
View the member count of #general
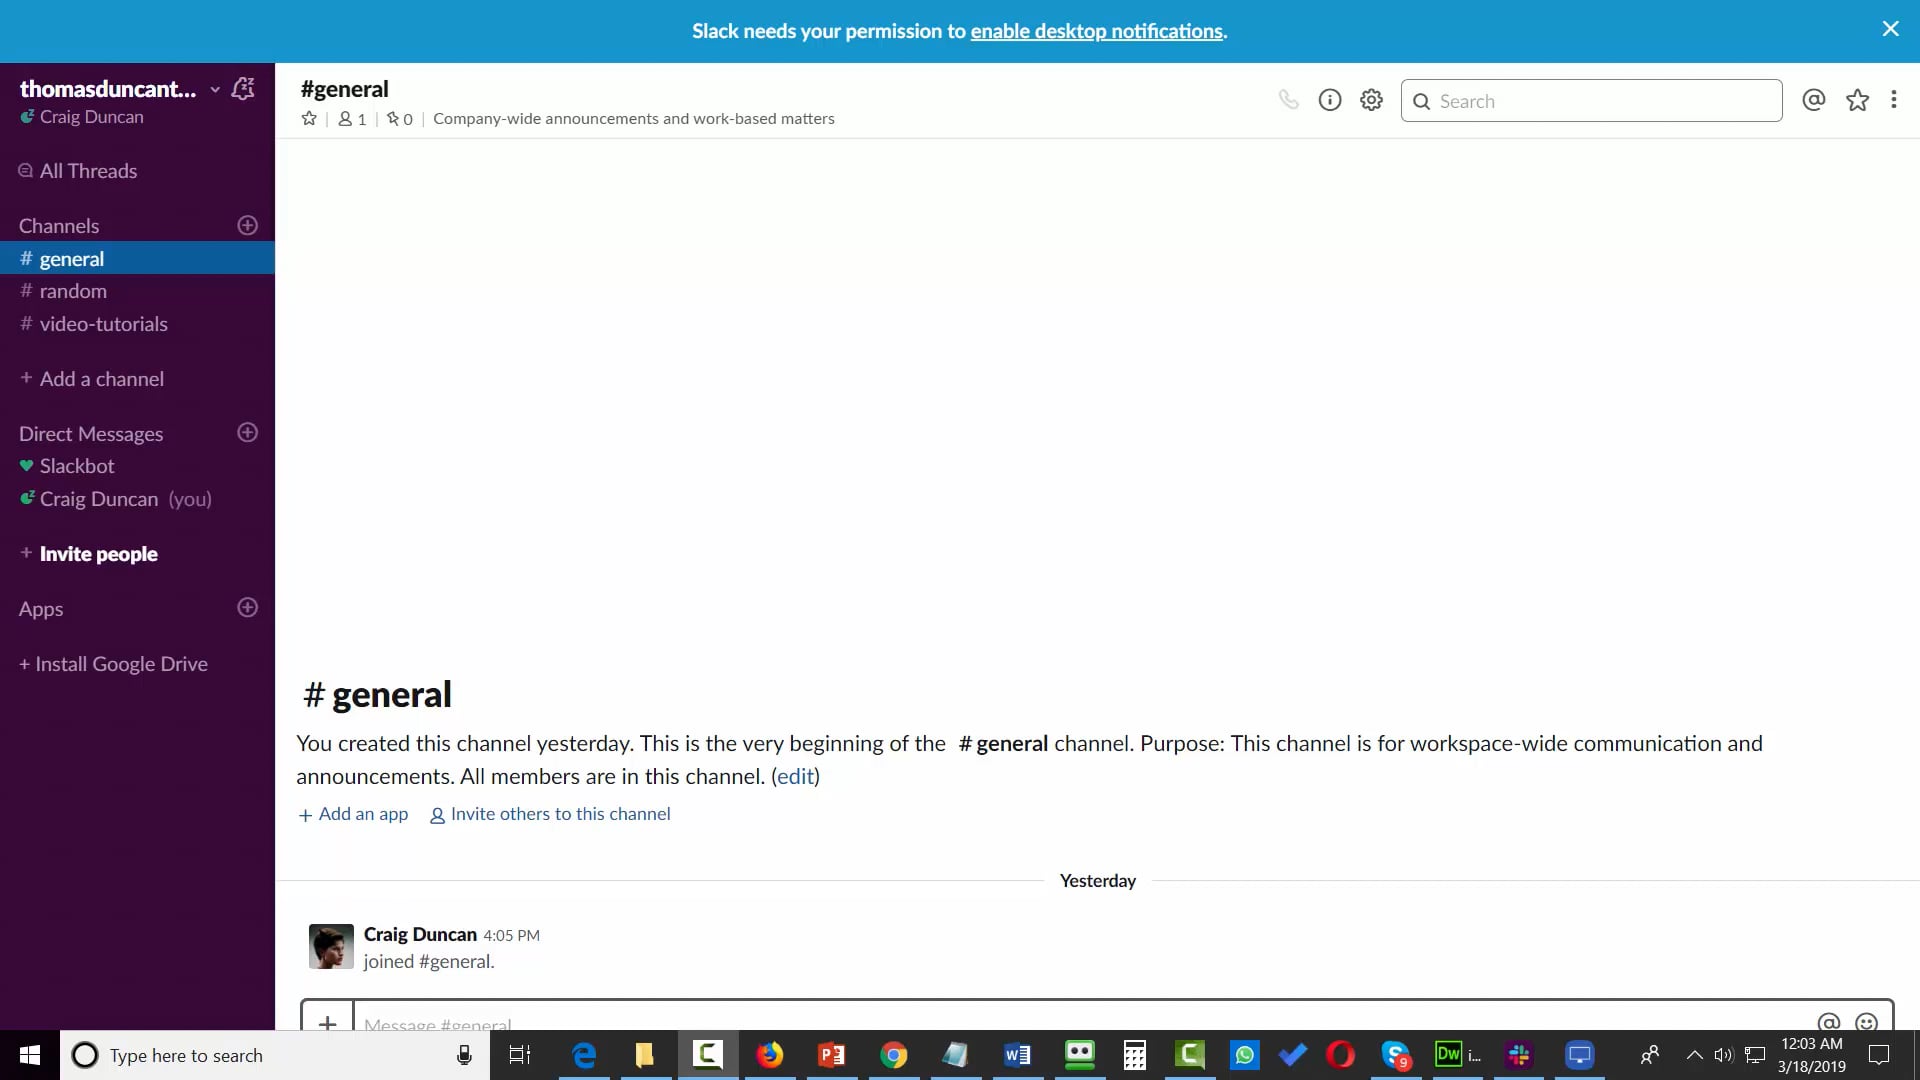pyautogui.click(x=350, y=118)
